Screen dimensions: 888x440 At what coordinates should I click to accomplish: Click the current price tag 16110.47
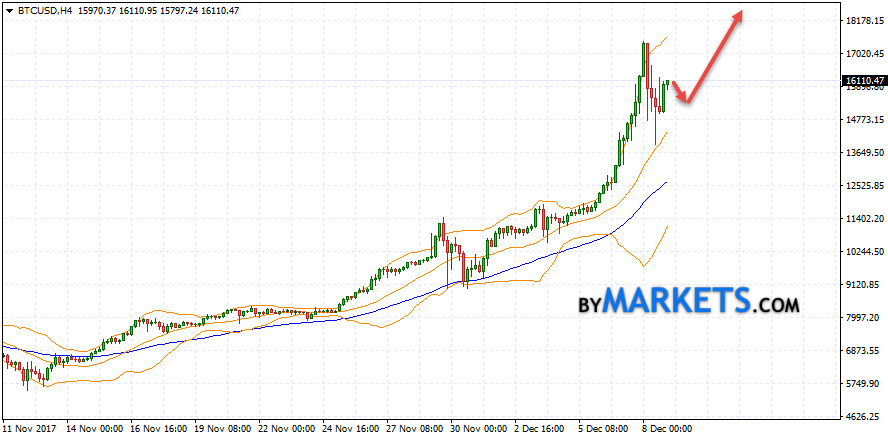point(862,81)
